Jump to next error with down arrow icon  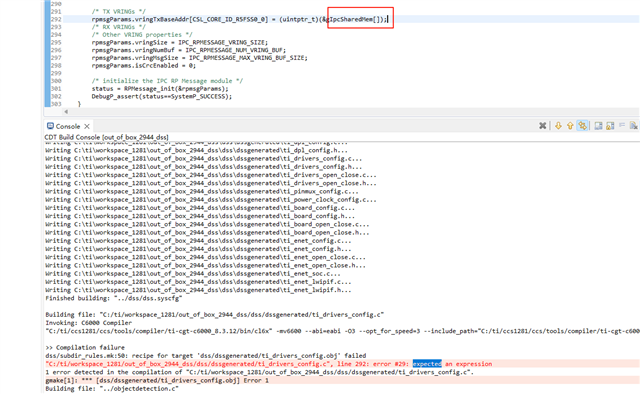click(558, 126)
